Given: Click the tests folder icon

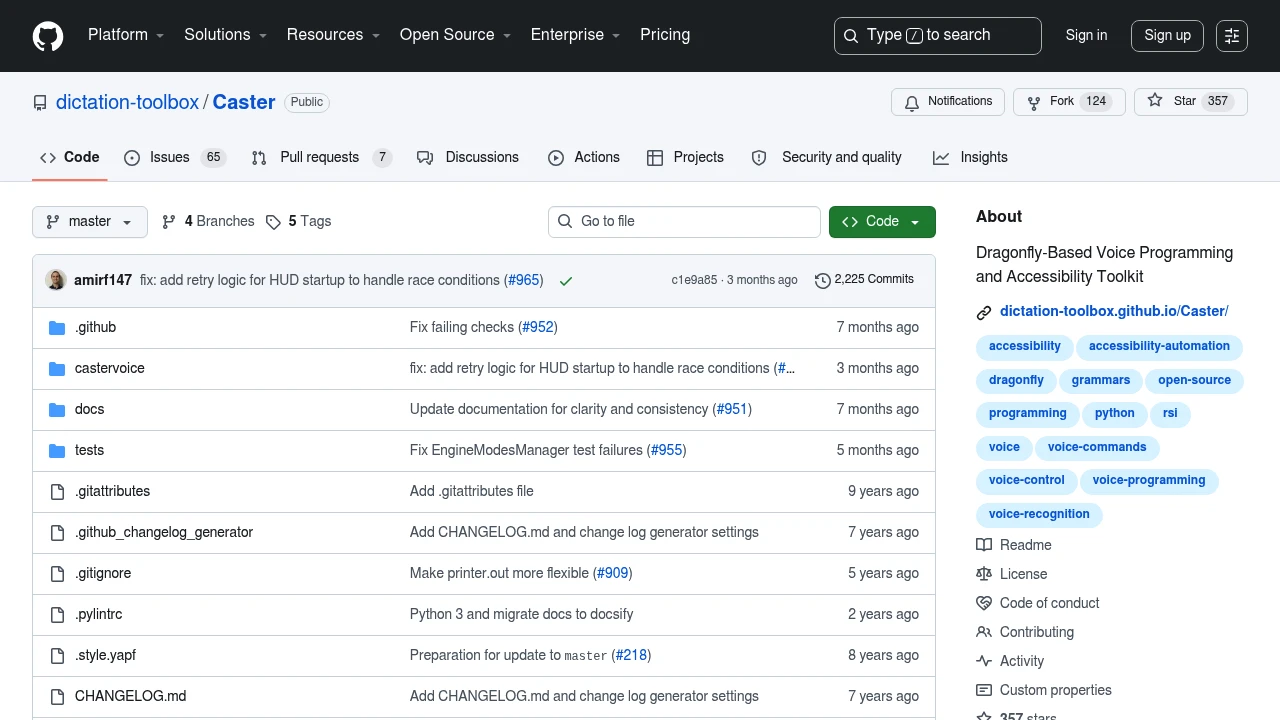Looking at the screenshot, I should point(57,451).
